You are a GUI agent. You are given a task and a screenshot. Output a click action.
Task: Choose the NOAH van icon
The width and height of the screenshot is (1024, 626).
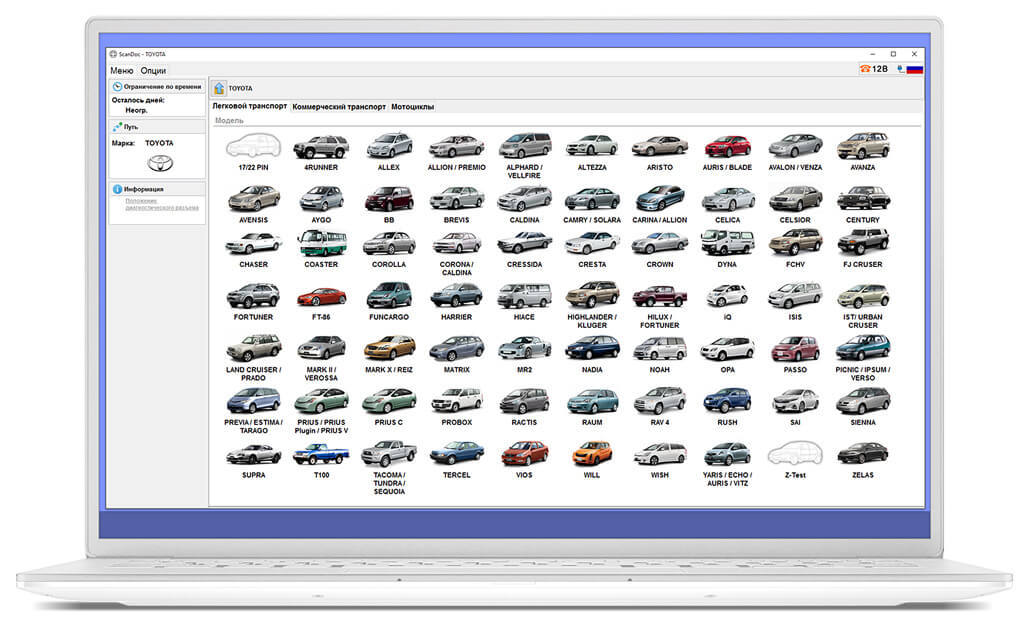tap(660, 349)
